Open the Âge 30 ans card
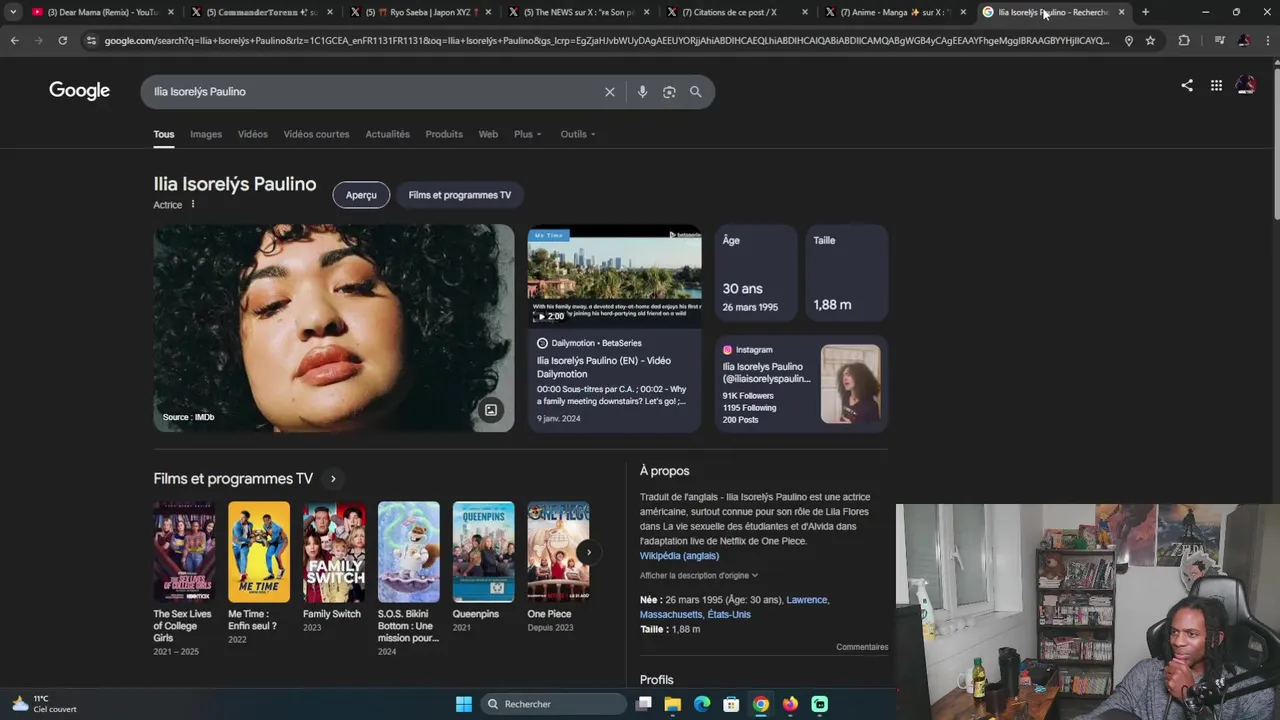 (x=756, y=273)
